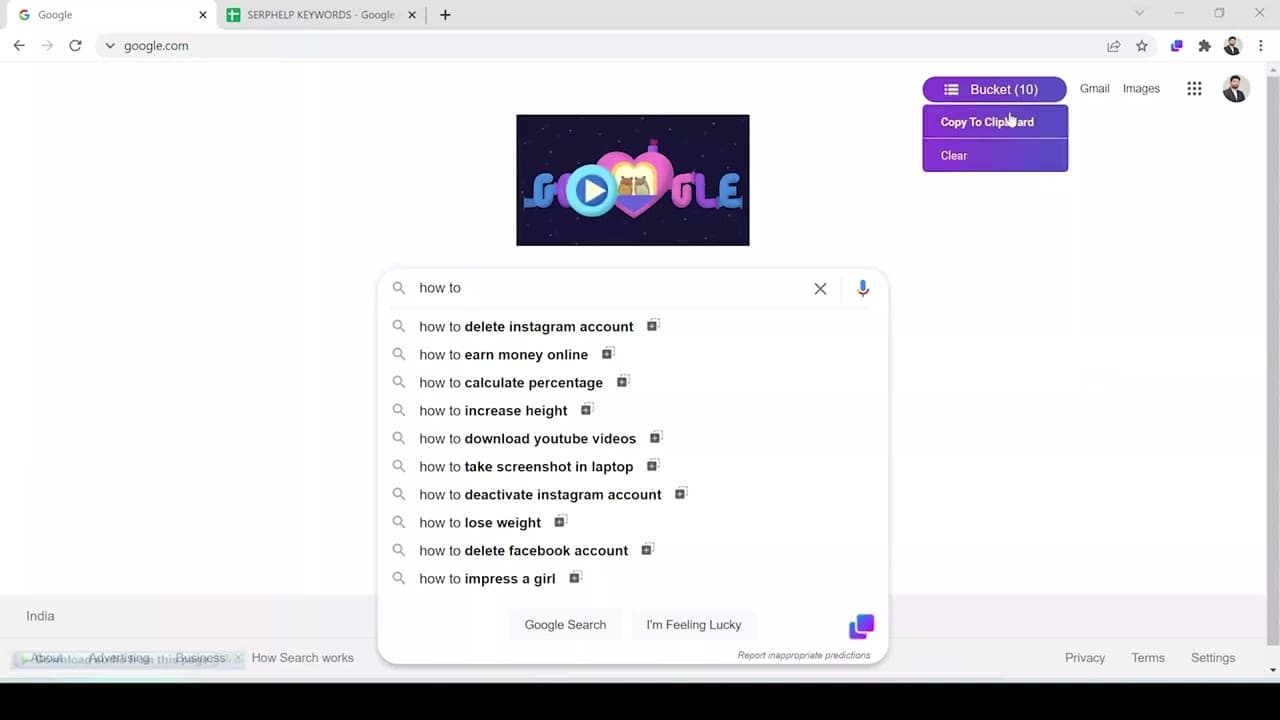Screen dimensions: 1280x720
Task: Open Terms footer link
Action: click(x=1148, y=658)
